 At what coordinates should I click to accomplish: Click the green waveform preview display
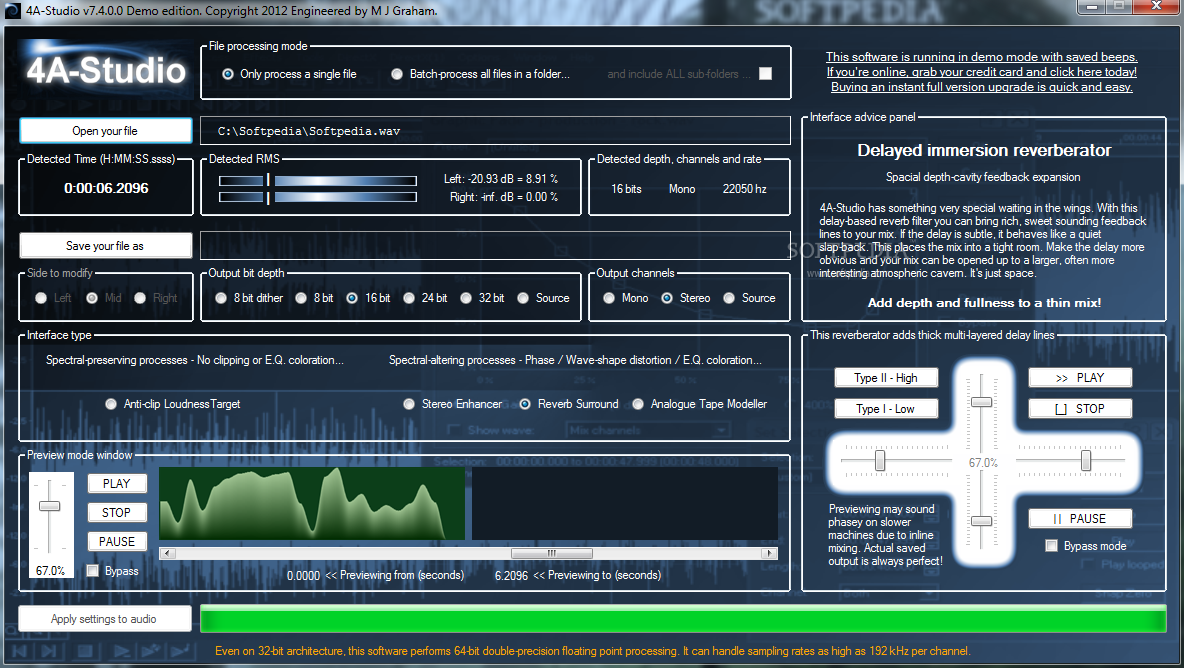click(312, 503)
